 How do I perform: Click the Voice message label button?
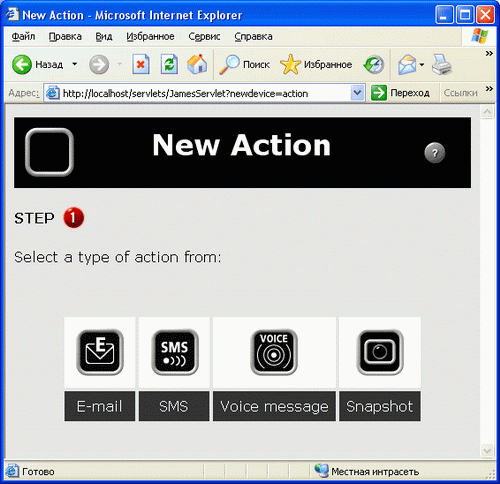[x=274, y=406]
